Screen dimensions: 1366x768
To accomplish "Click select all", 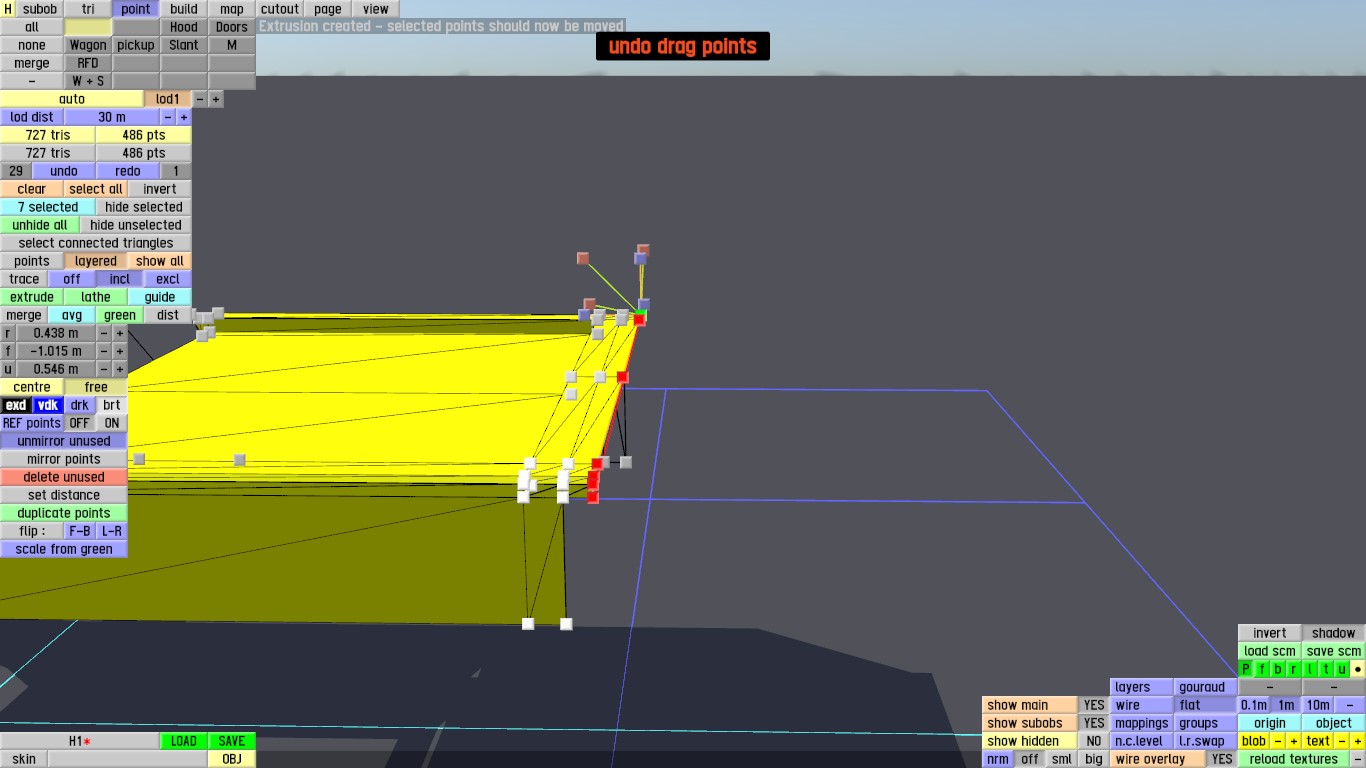I will pyautogui.click(x=96, y=189).
